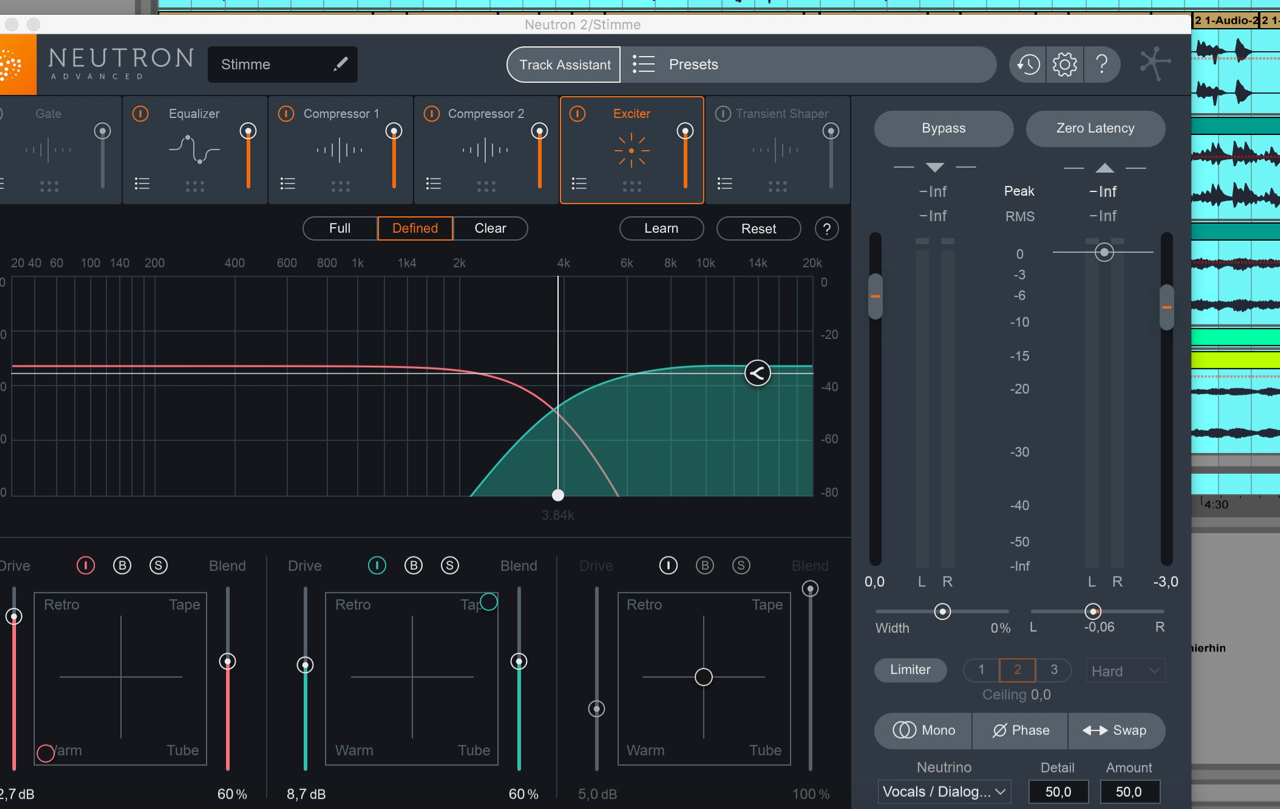Image resolution: width=1280 pixels, height=809 pixels.
Task: Grab Exciter module reorder dots handle
Action: click(x=632, y=186)
